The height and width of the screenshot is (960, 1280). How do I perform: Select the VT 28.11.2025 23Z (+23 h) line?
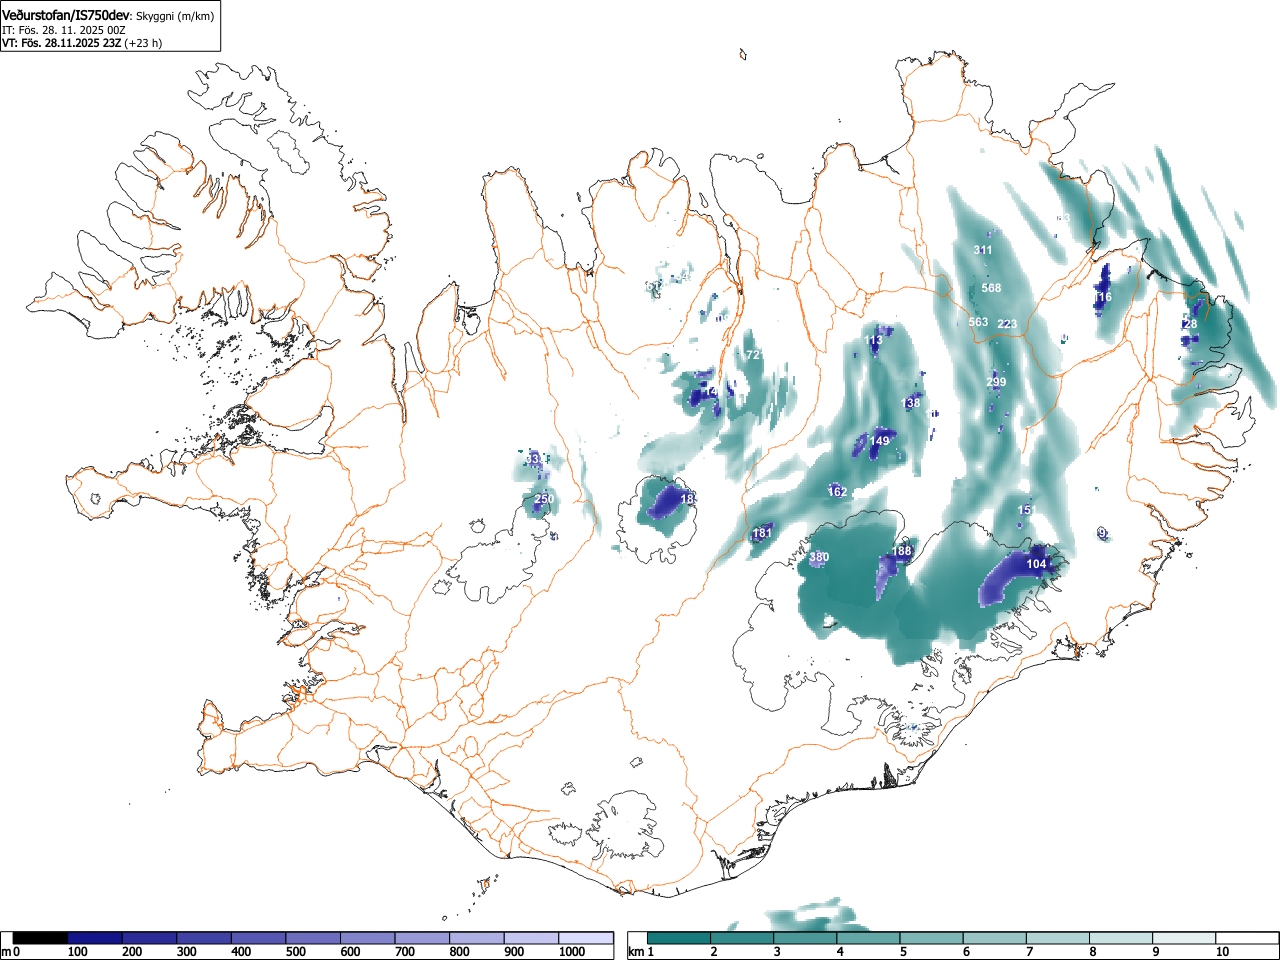coord(82,43)
